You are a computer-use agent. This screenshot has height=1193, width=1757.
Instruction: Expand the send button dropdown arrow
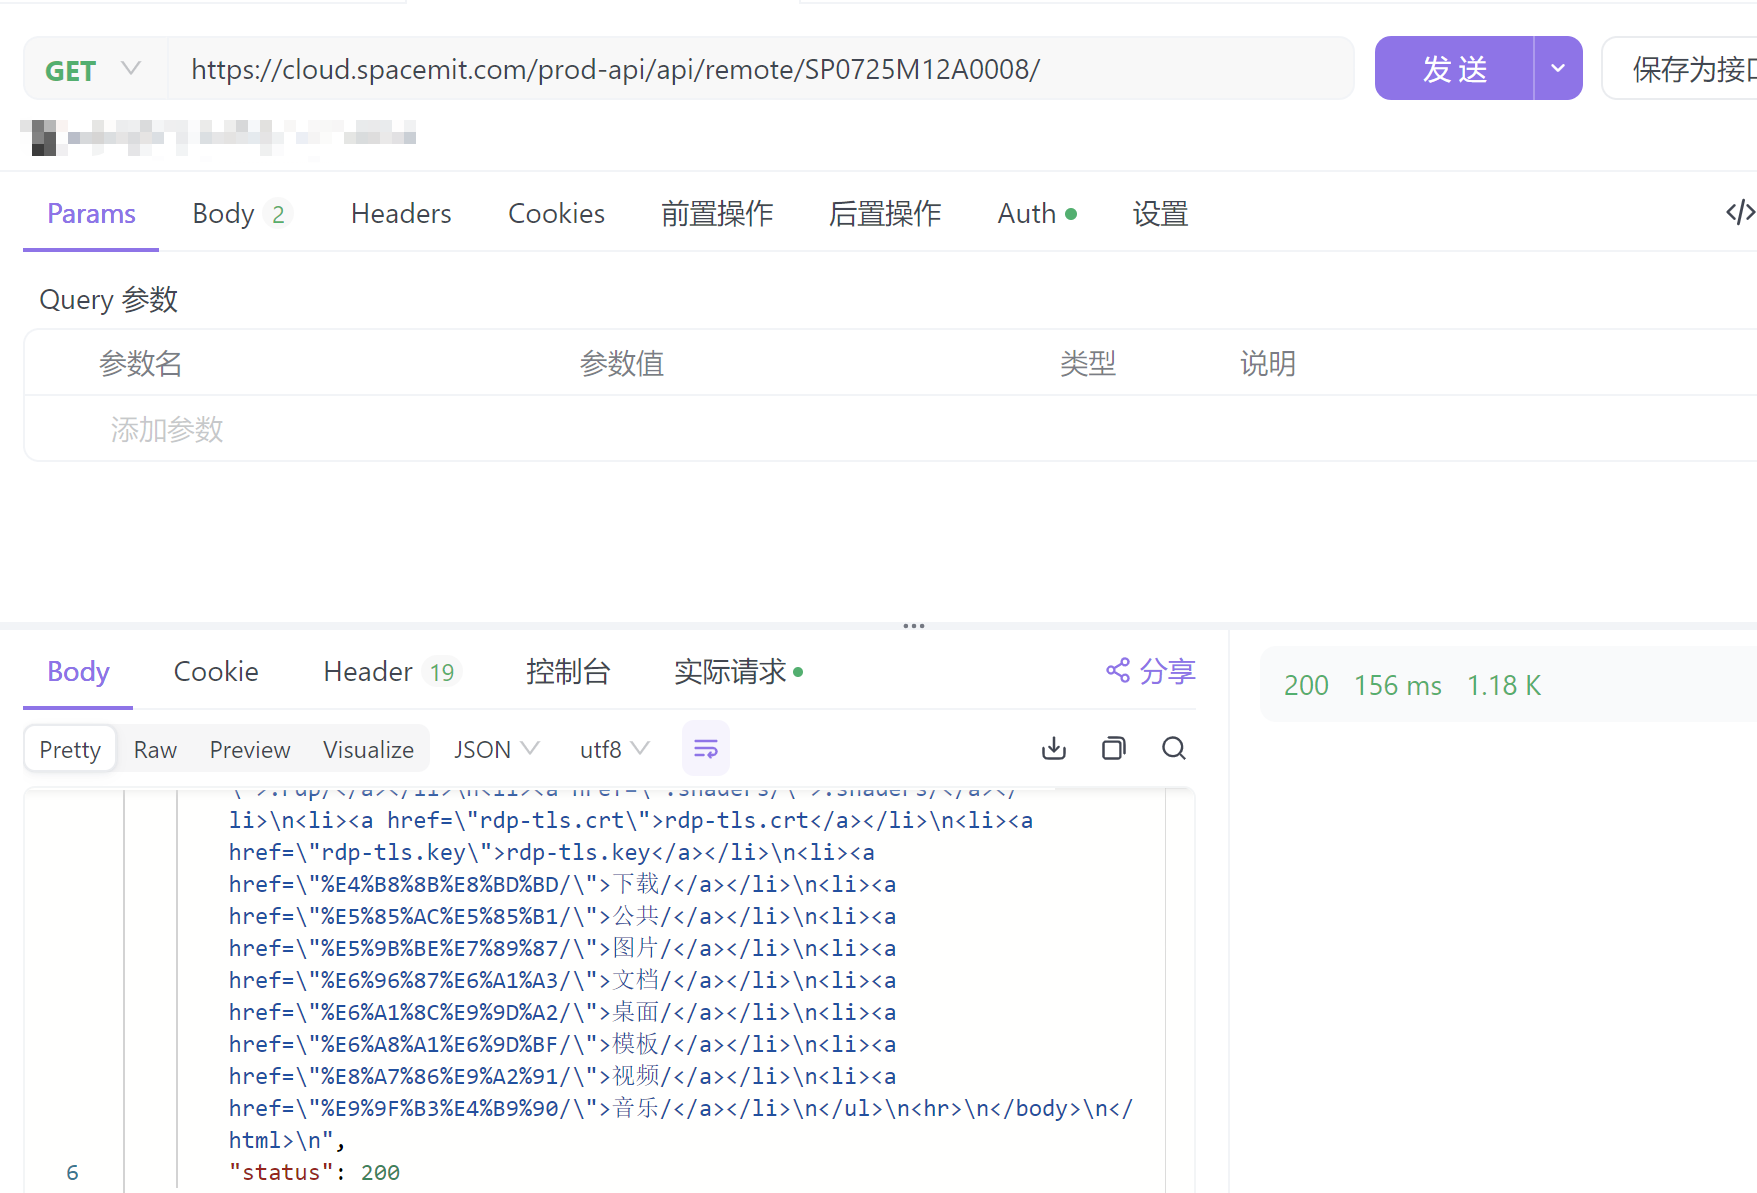pyautogui.click(x=1558, y=69)
